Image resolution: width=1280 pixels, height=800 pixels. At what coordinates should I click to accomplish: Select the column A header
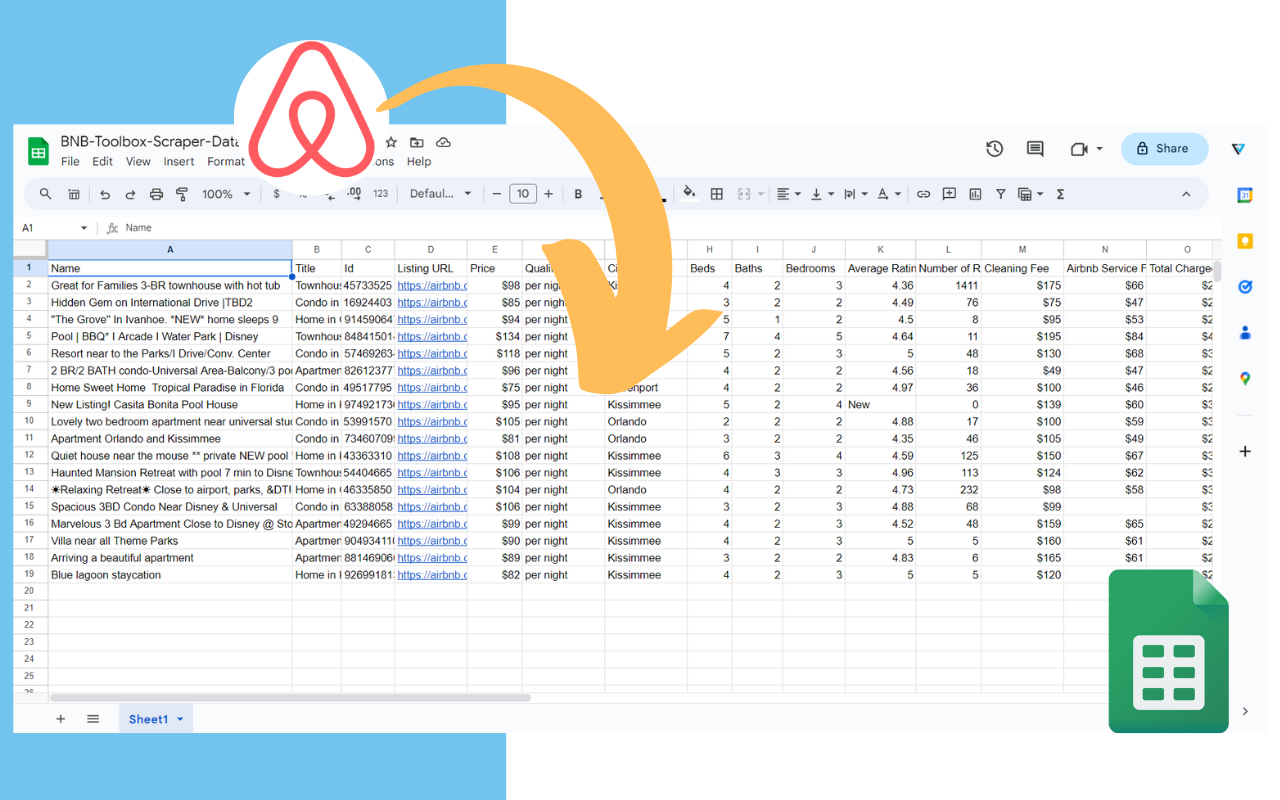(x=170, y=249)
